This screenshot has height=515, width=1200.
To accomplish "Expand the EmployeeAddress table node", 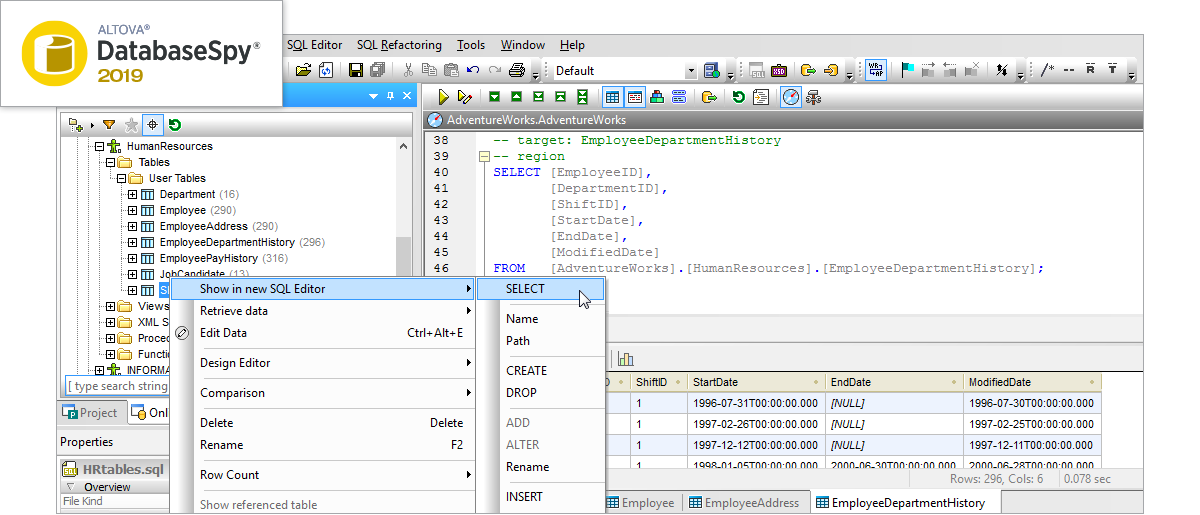I will tap(132, 226).
